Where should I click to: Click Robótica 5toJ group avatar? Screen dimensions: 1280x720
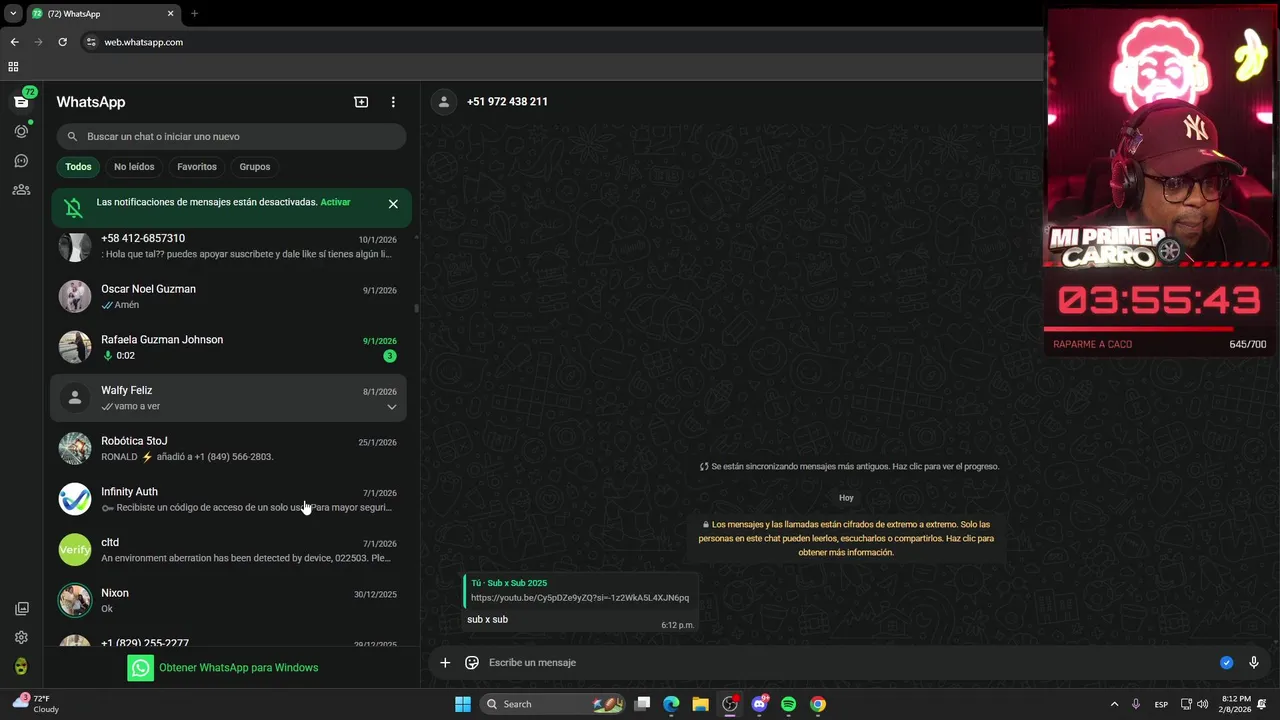pos(75,448)
